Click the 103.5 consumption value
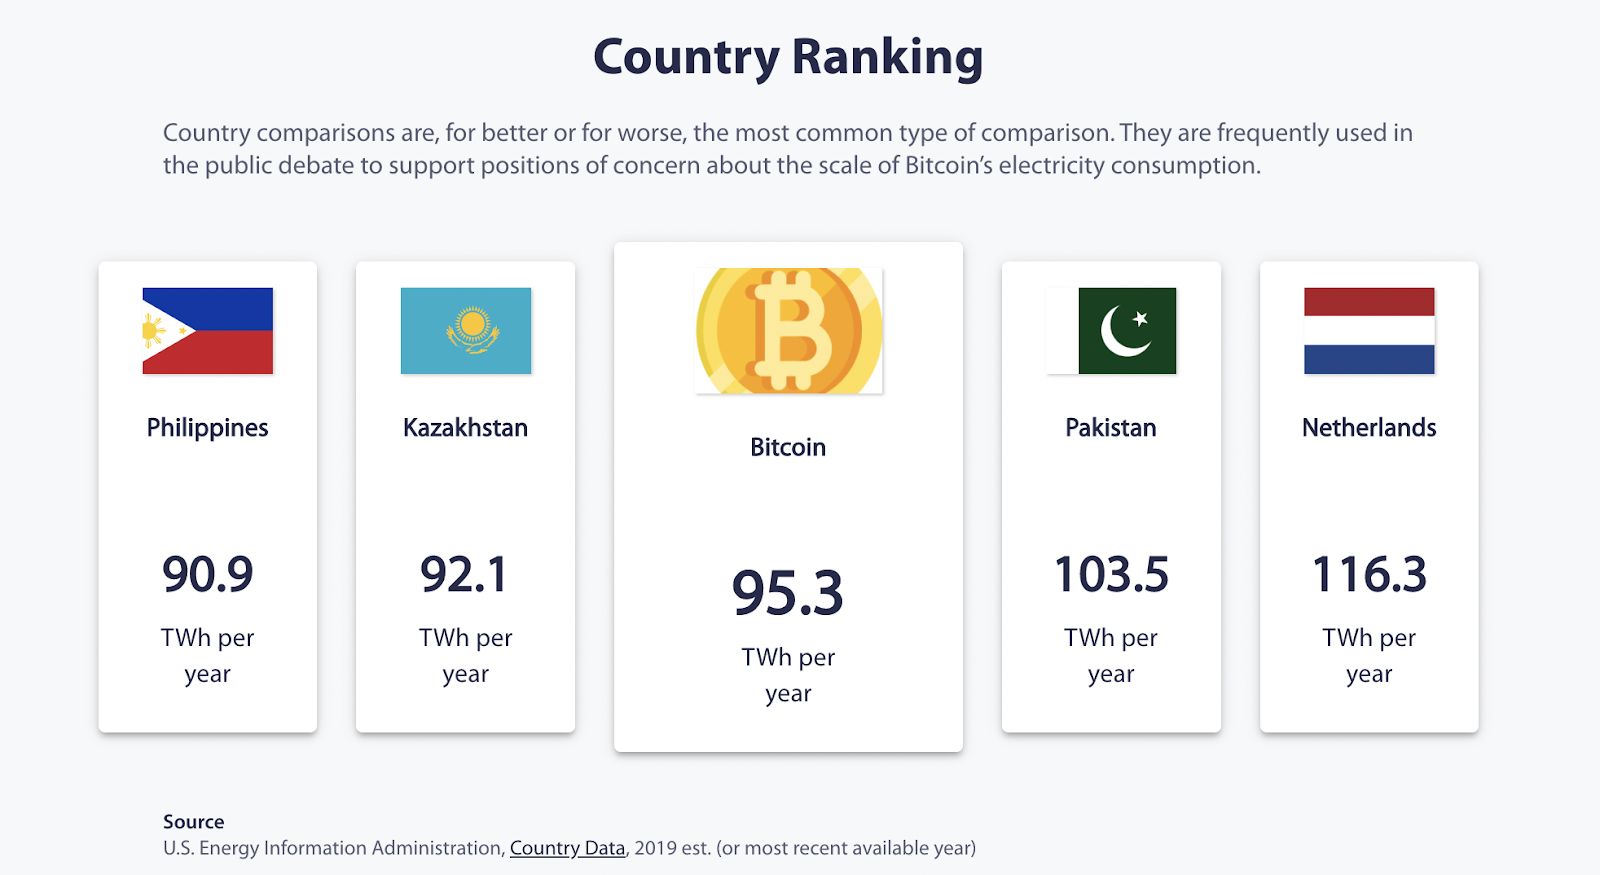The width and height of the screenshot is (1600, 875). pyautogui.click(x=1111, y=574)
